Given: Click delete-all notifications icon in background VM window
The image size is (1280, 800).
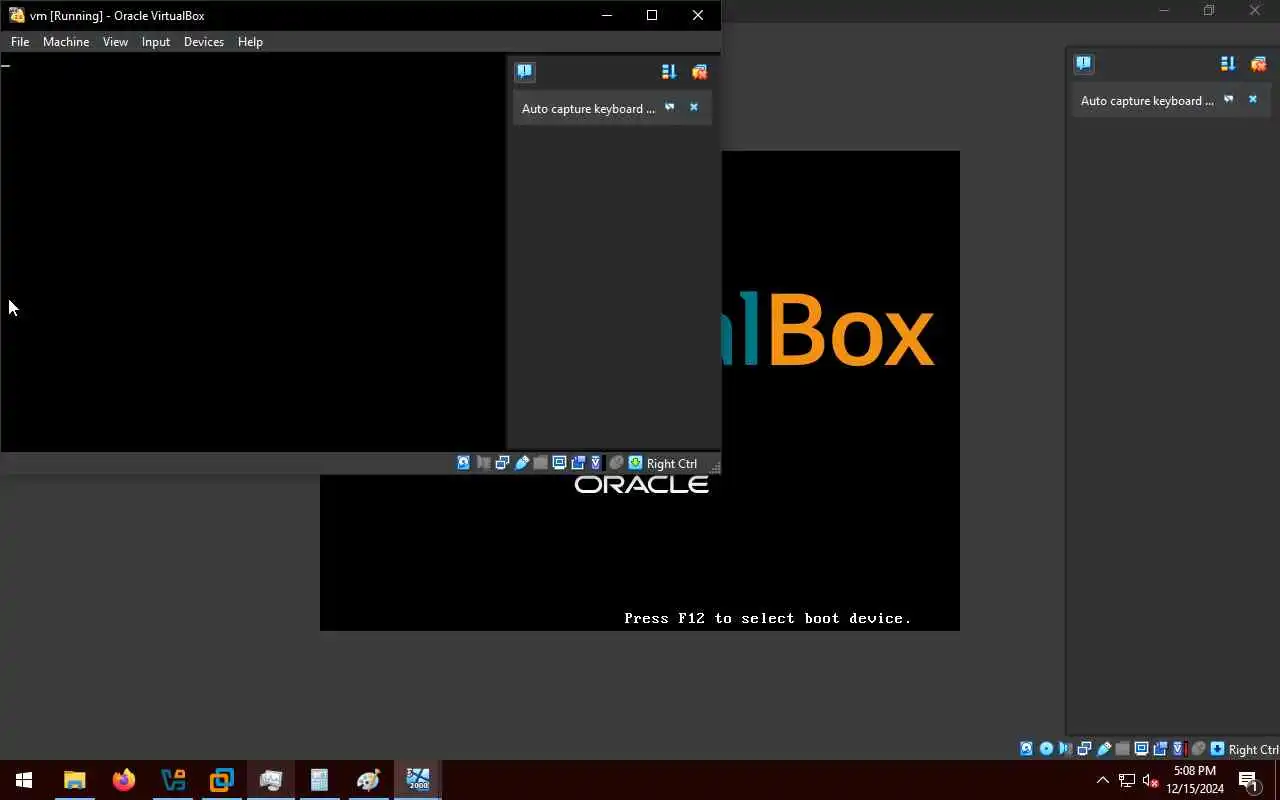Looking at the screenshot, I should [x=1258, y=64].
